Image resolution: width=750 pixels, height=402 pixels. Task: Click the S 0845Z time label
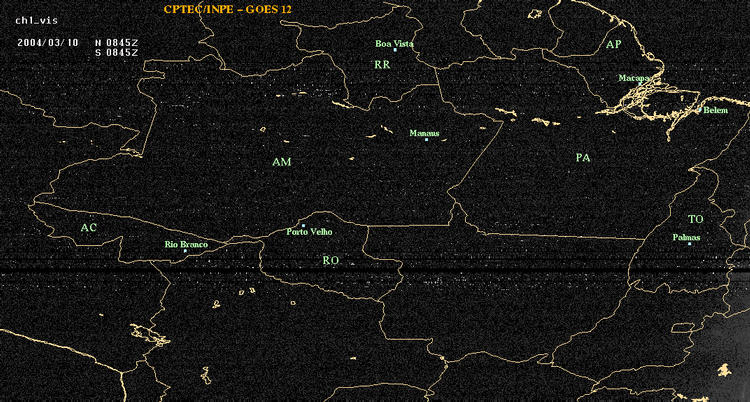(116, 52)
